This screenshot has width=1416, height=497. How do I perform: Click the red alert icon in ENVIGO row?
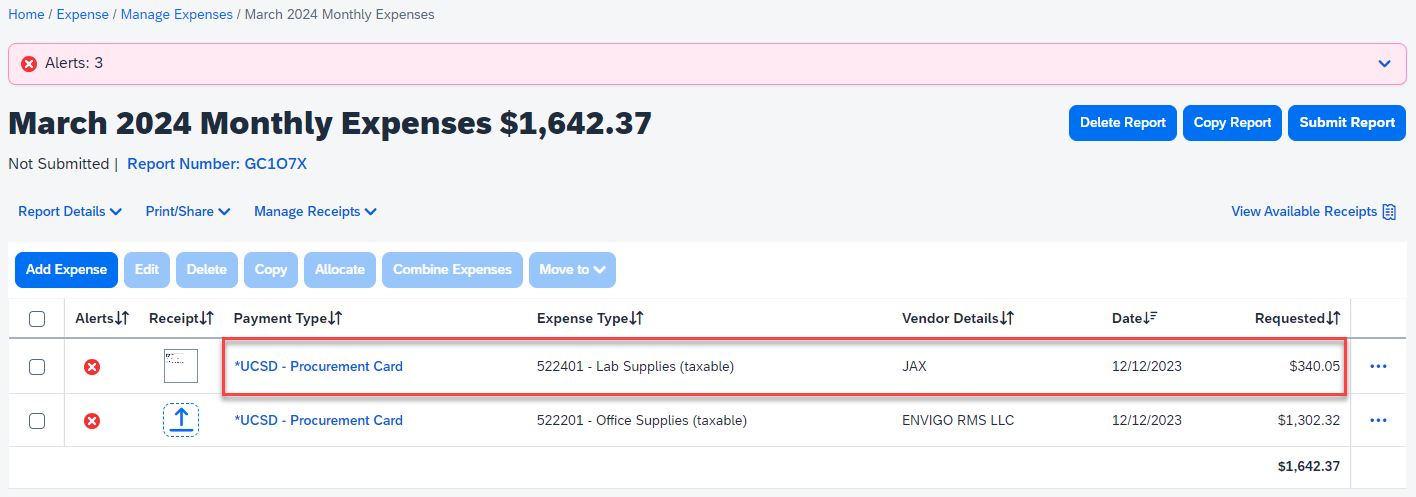(92, 421)
